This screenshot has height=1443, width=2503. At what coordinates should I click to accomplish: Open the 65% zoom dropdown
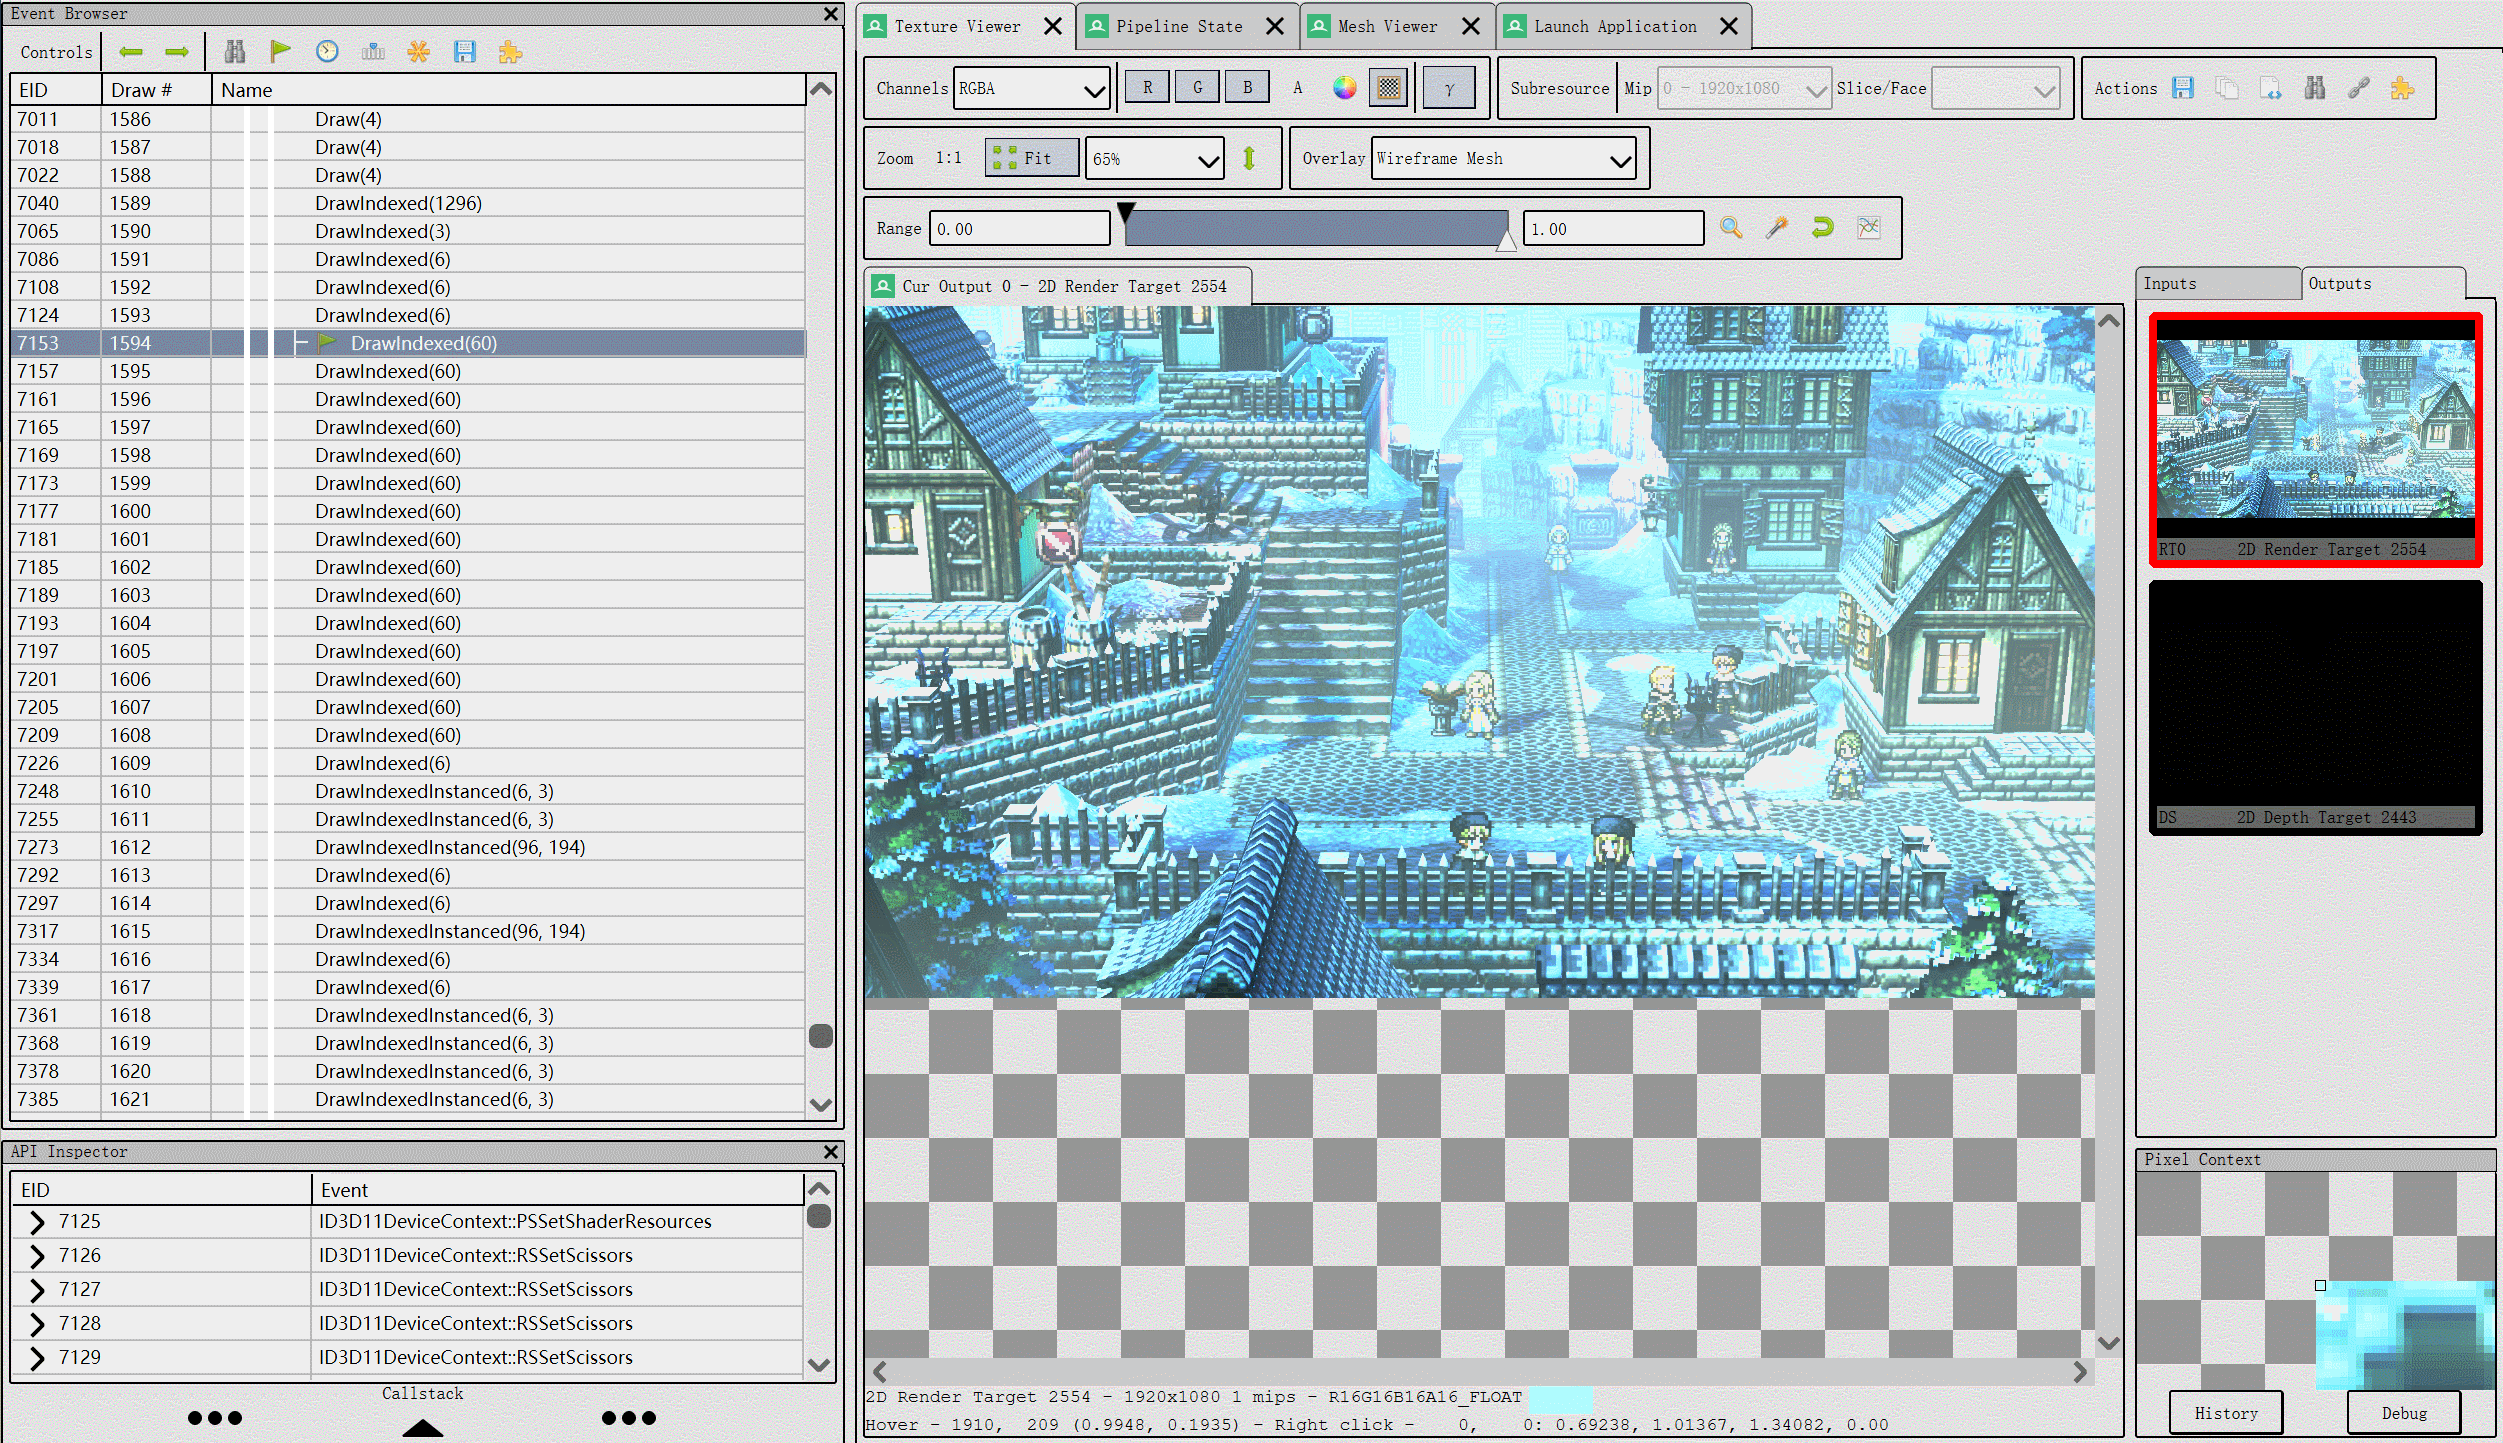1155,158
